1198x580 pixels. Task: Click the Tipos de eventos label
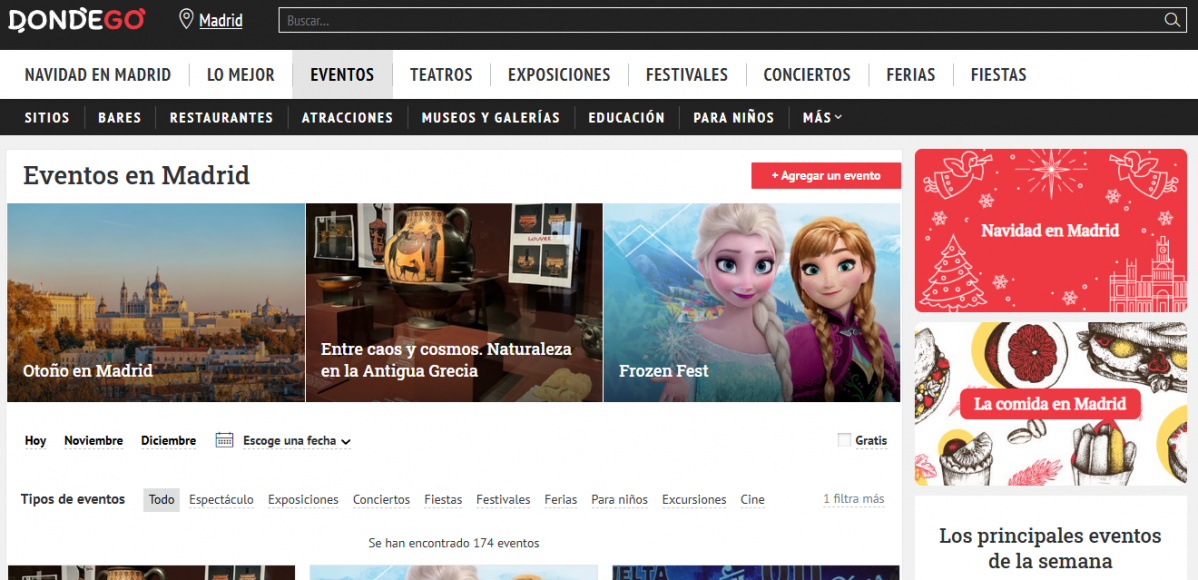pos(73,499)
